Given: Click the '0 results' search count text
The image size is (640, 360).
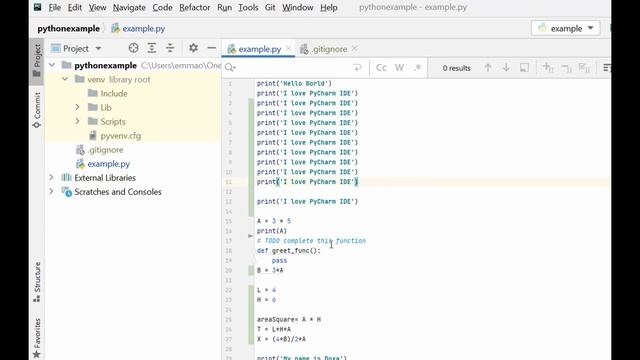Looking at the screenshot, I should click(457, 68).
